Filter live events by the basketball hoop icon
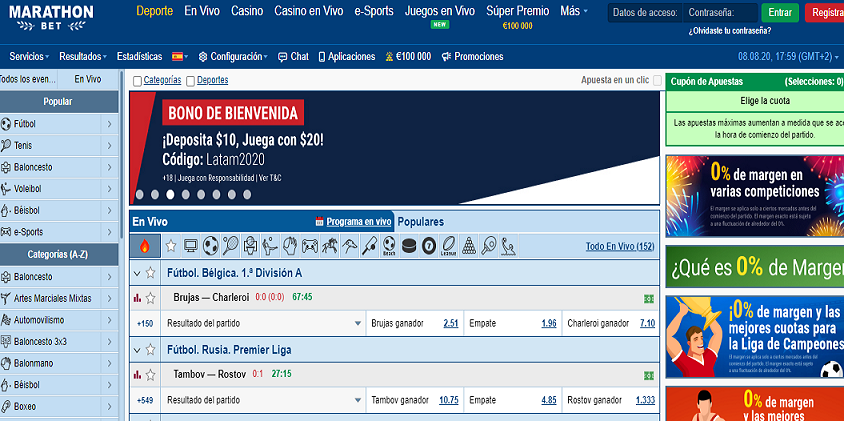Image resolution: width=844 pixels, height=421 pixels. (250, 246)
